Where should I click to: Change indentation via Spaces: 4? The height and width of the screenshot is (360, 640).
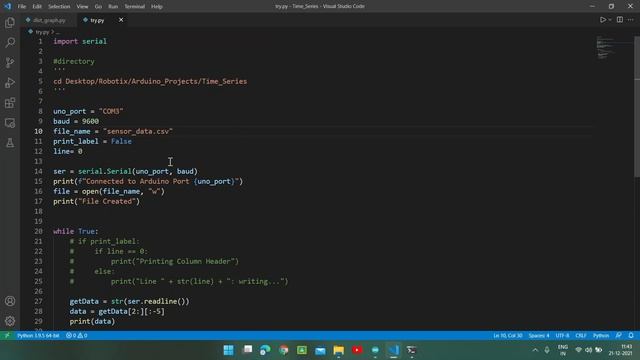click(539, 336)
